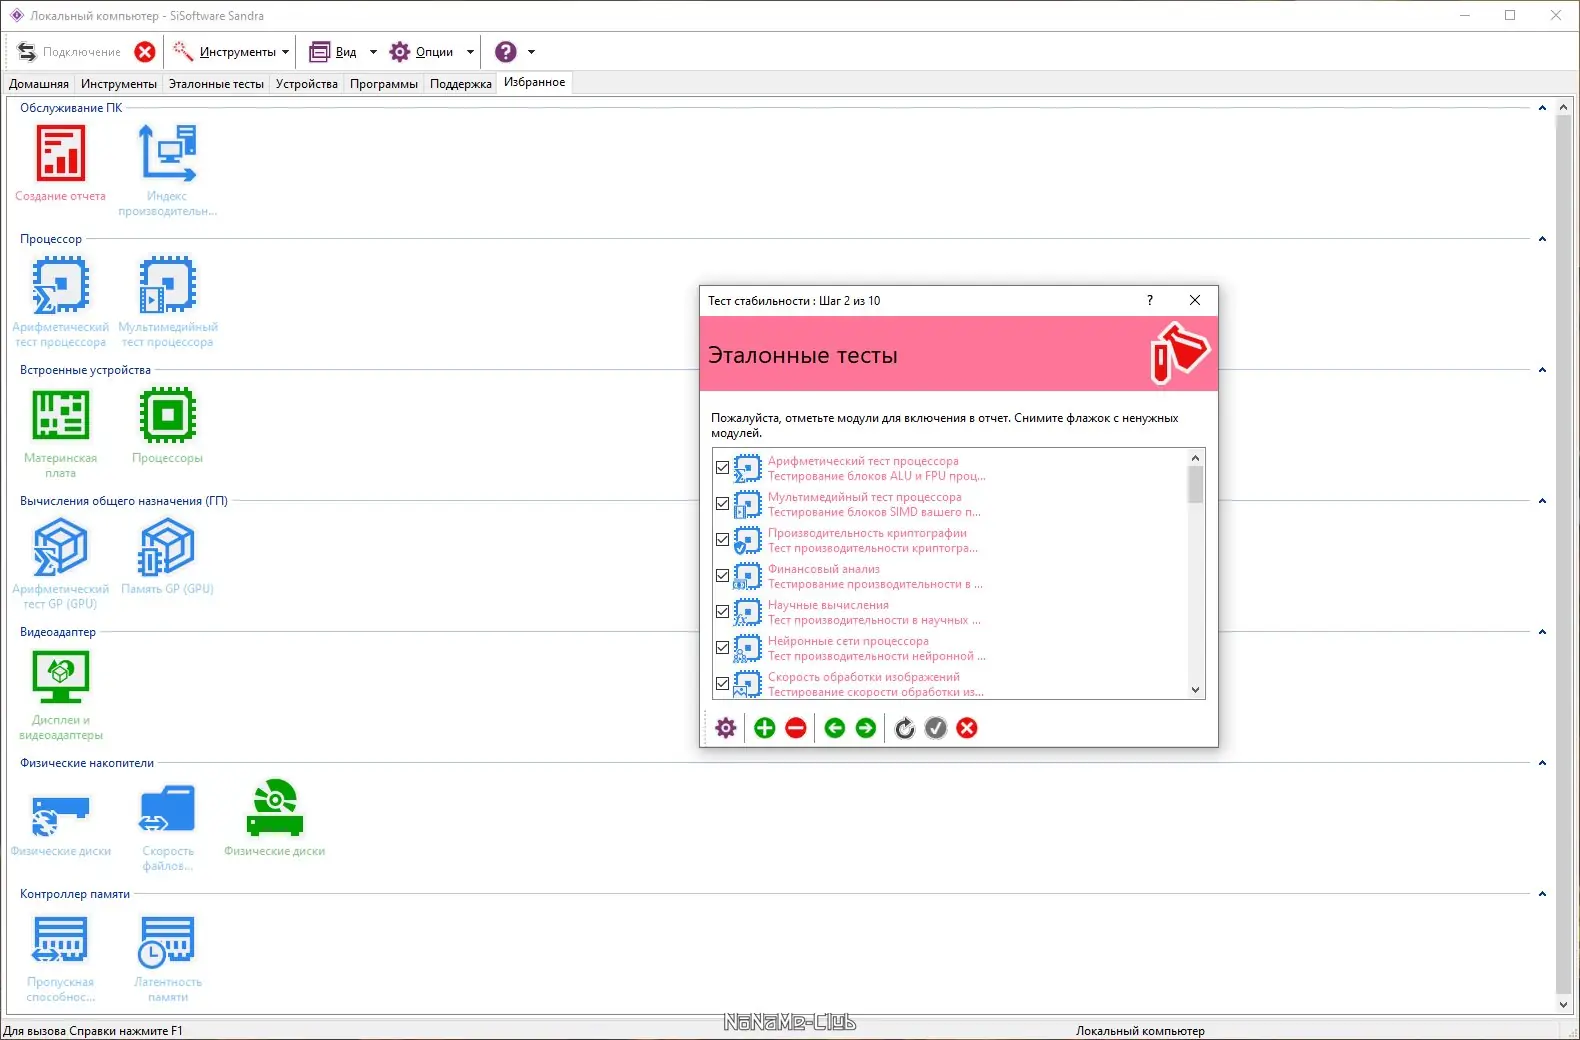Click the green plus icon in the wizard

[765, 728]
